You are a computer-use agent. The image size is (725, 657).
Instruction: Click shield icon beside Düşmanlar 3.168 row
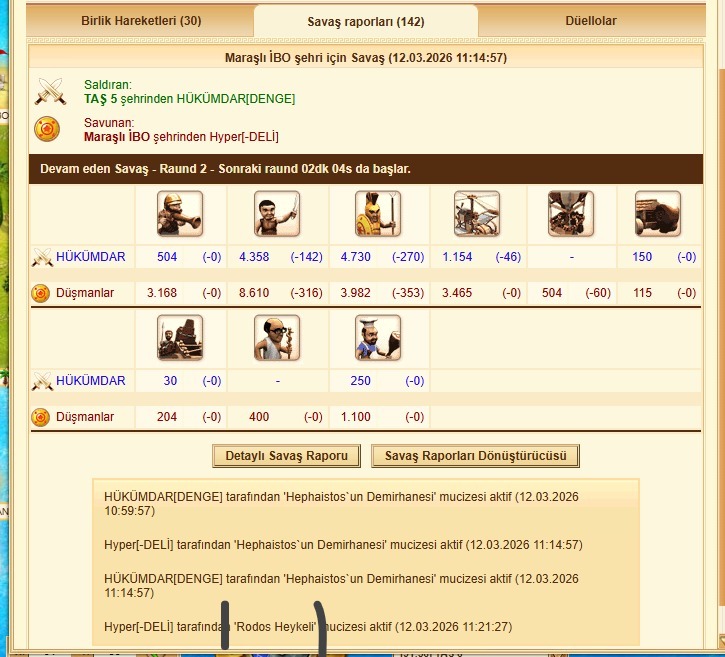tap(40, 293)
